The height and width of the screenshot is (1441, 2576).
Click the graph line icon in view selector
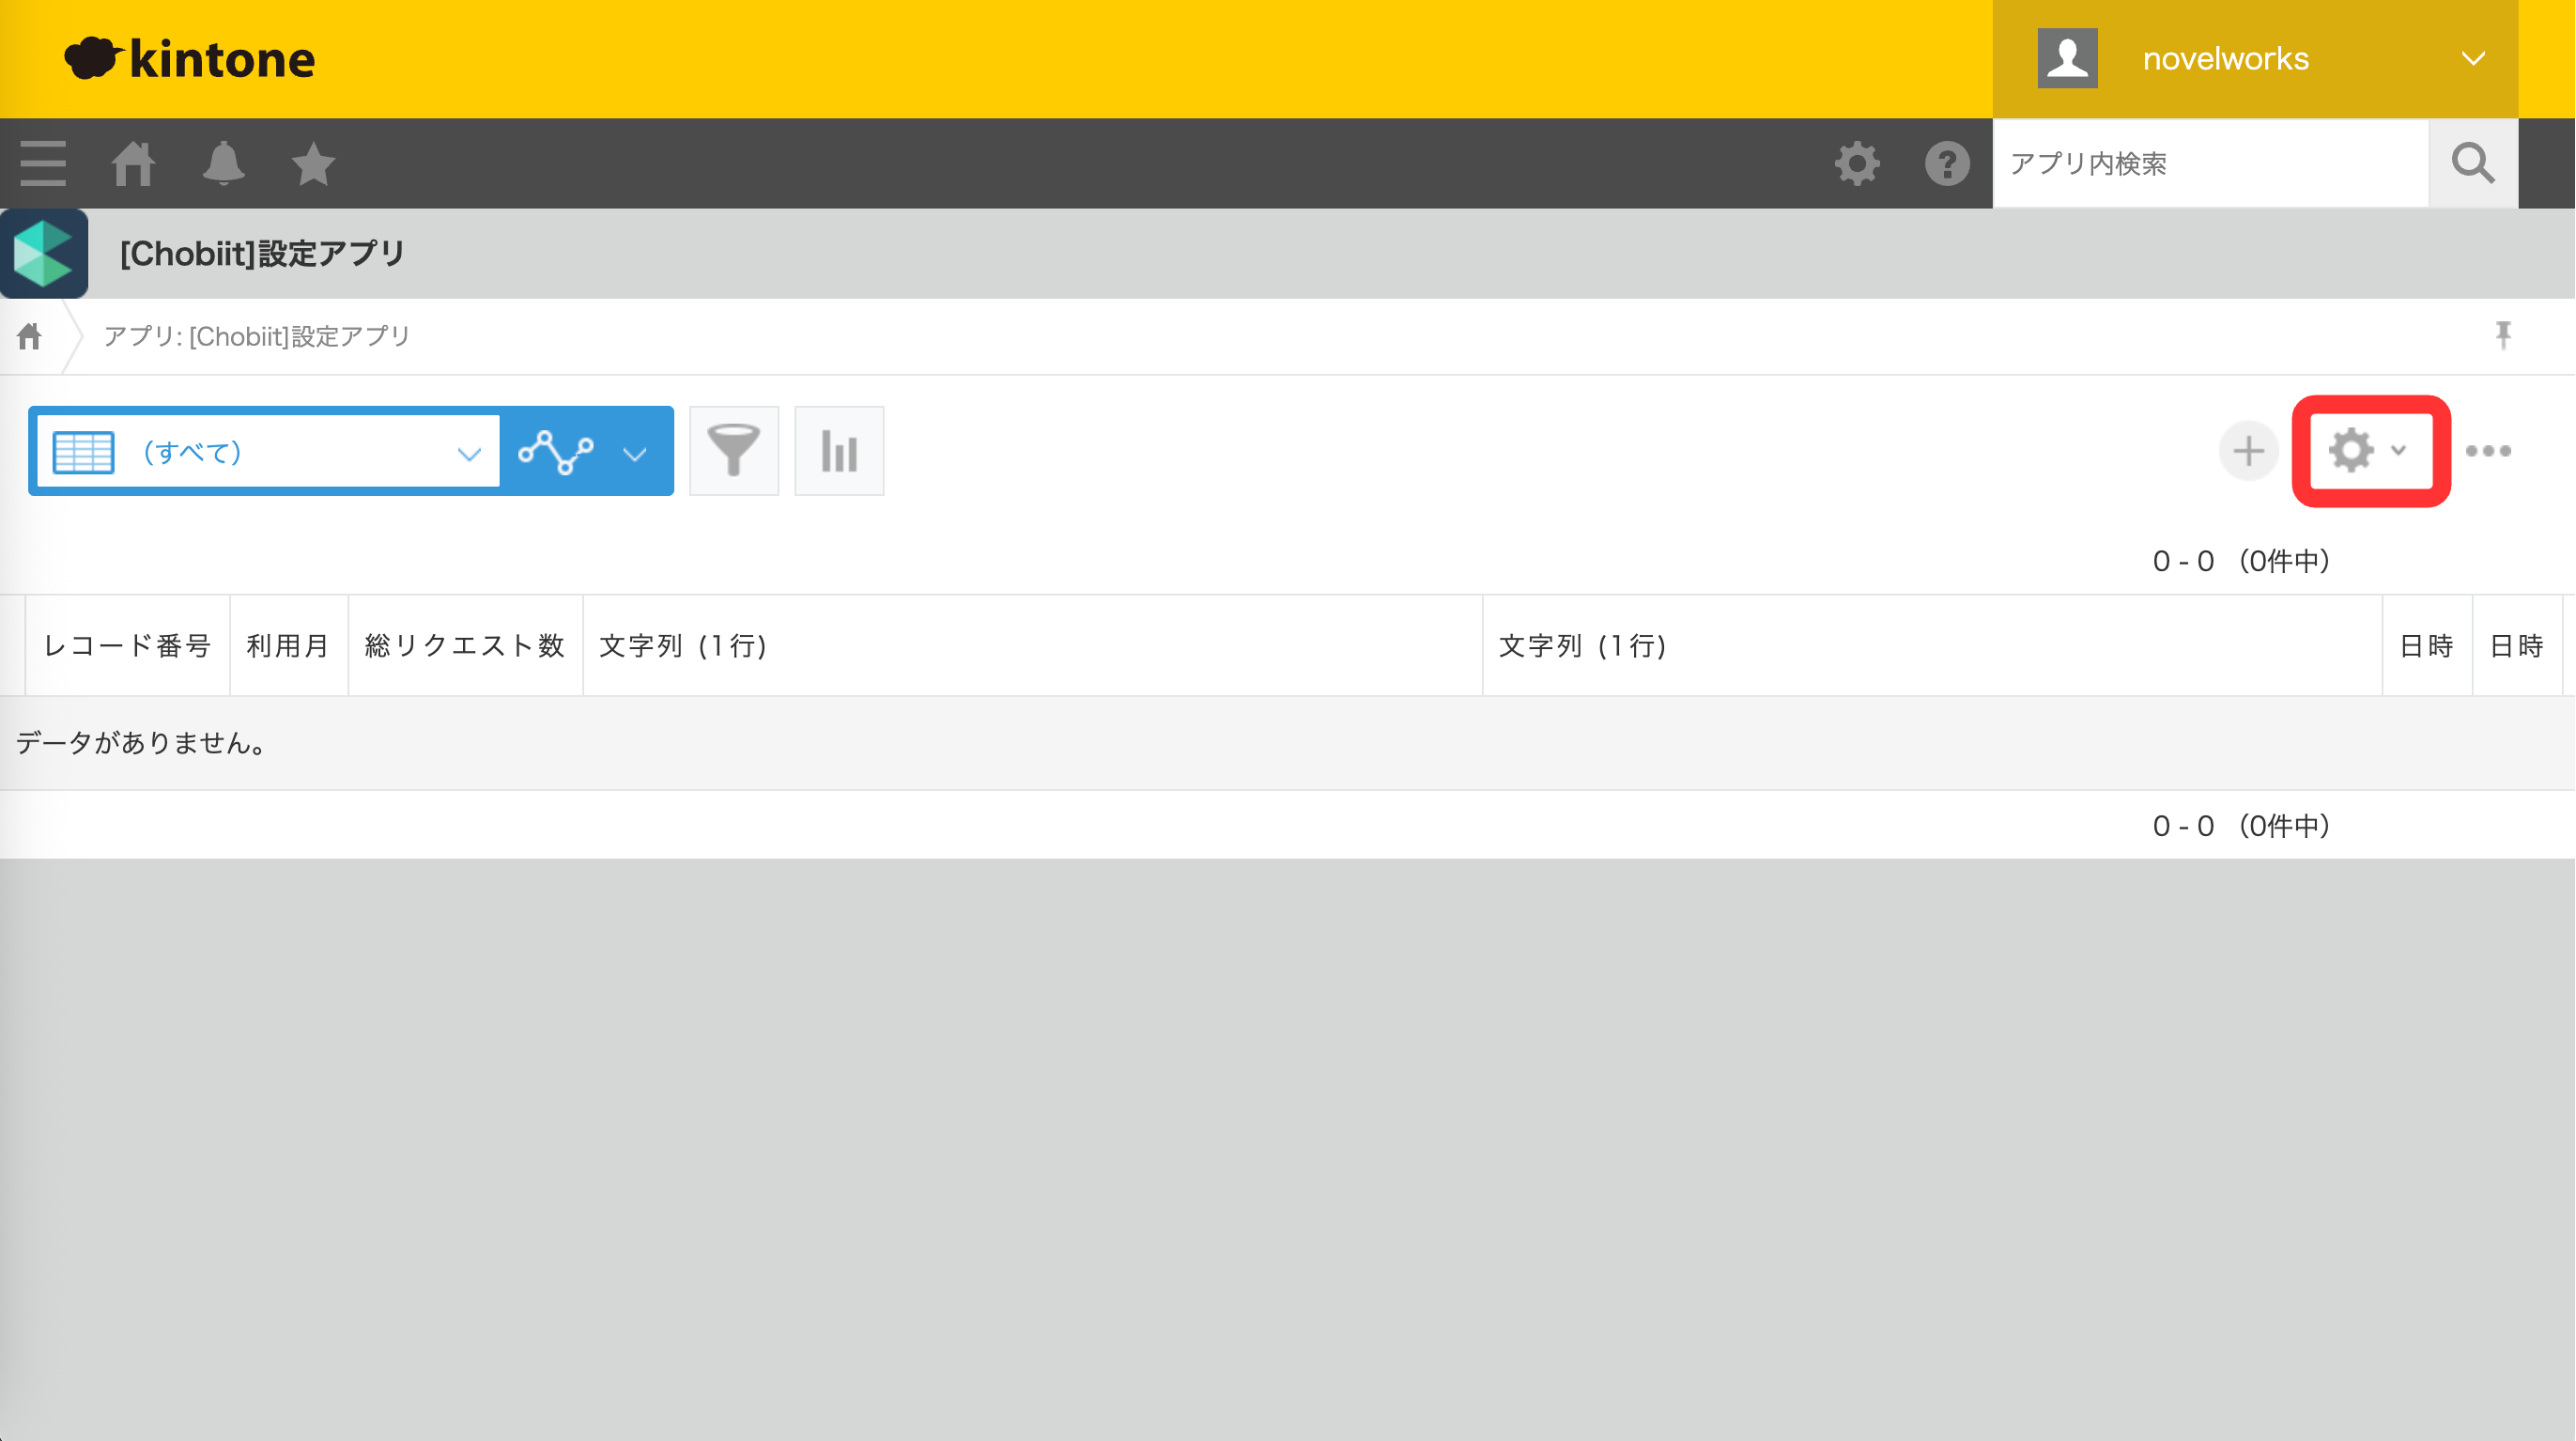(556, 452)
